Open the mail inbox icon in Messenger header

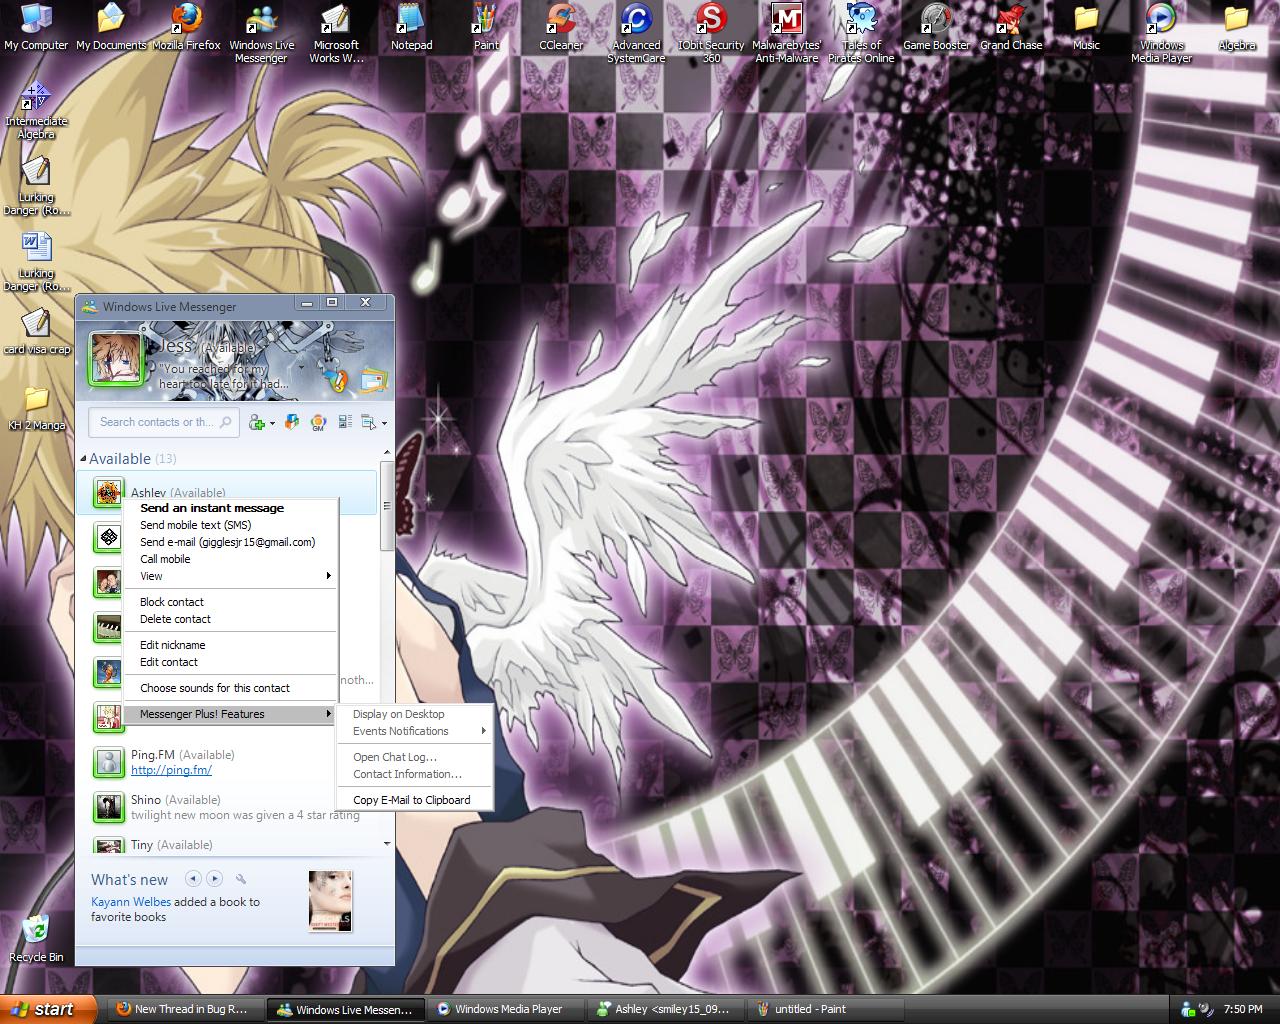[x=373, y=380]
